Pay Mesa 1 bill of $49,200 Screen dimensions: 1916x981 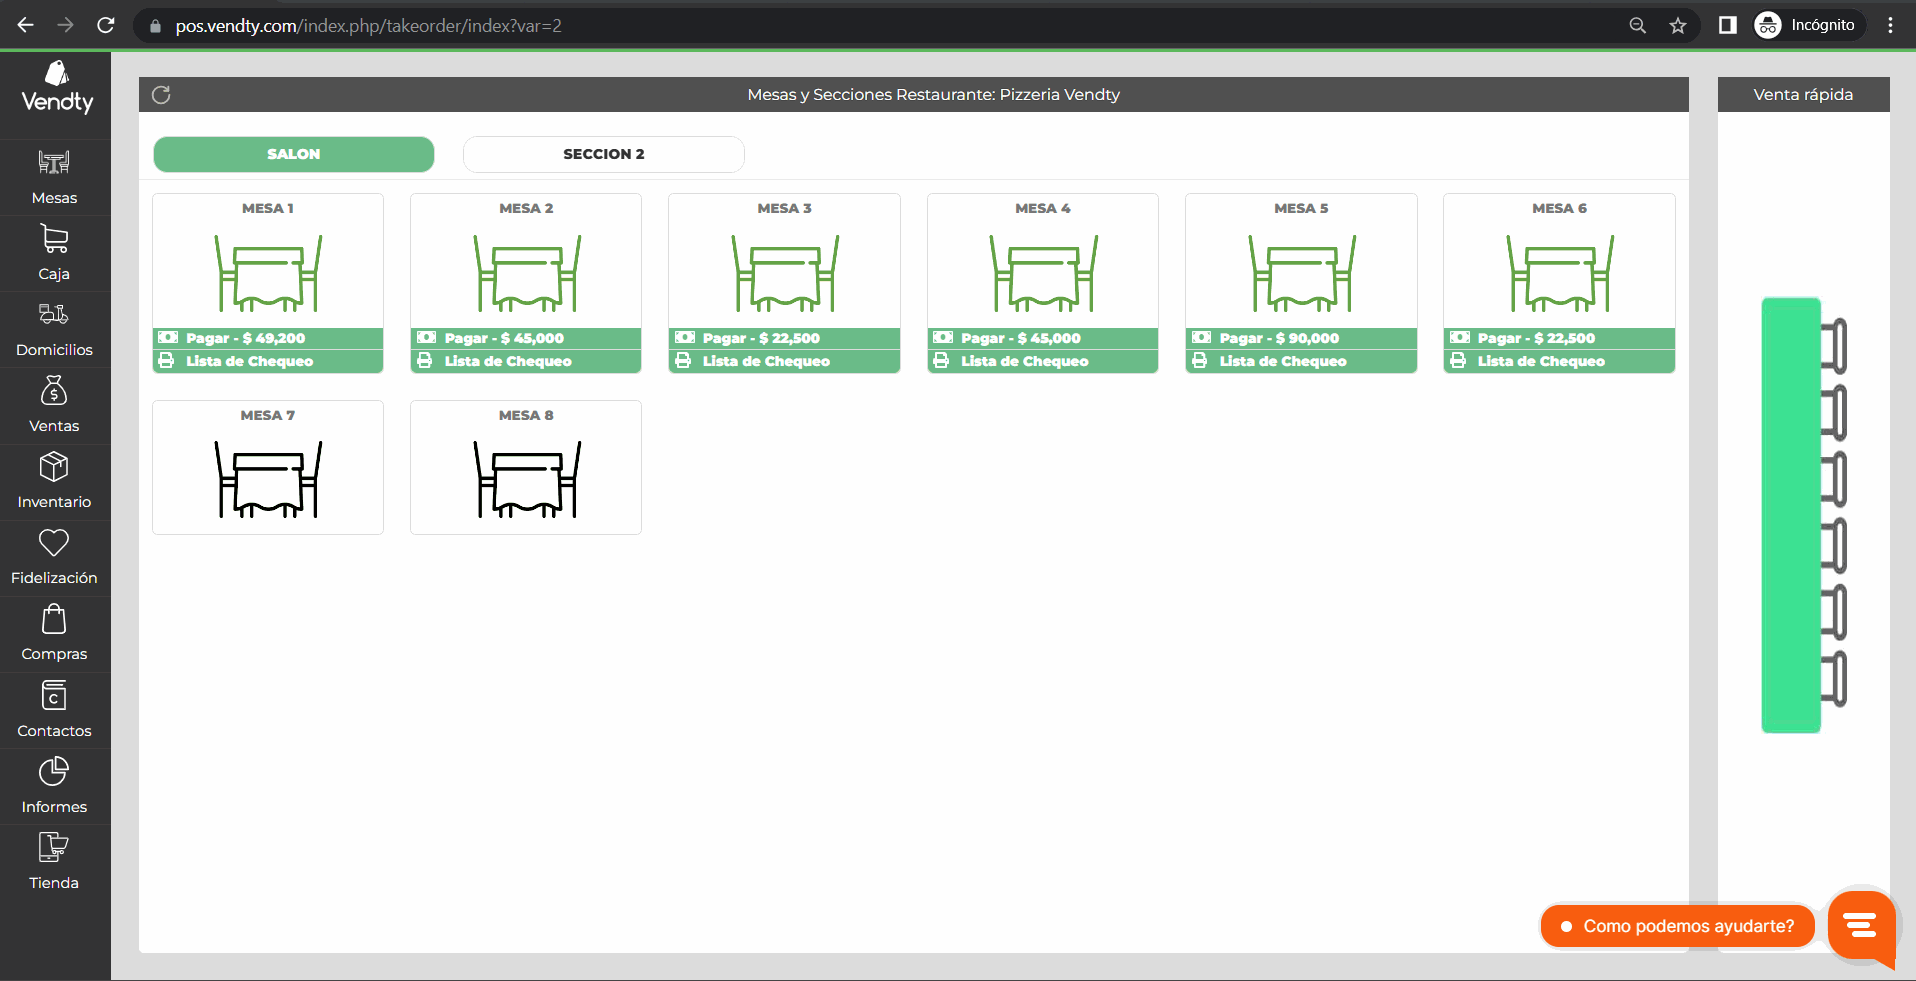coord(268,338)
